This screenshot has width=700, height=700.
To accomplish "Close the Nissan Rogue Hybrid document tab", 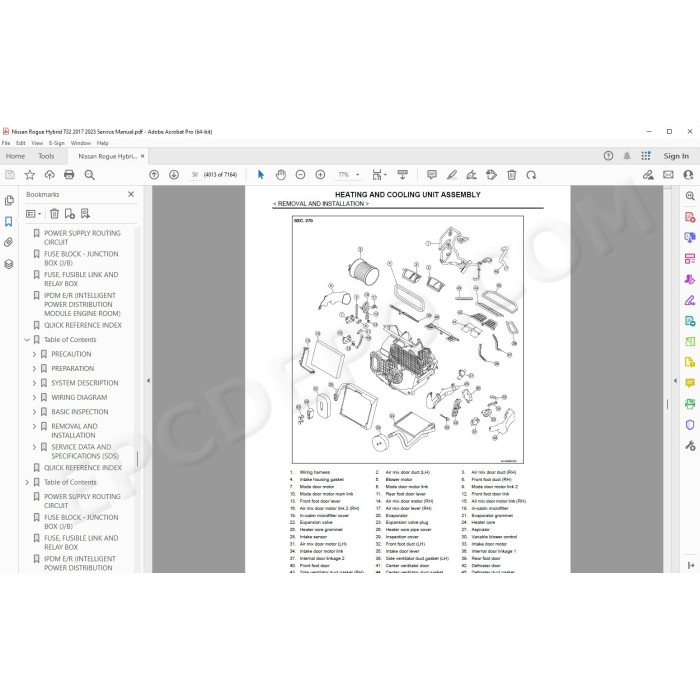I will coord(142,156).
